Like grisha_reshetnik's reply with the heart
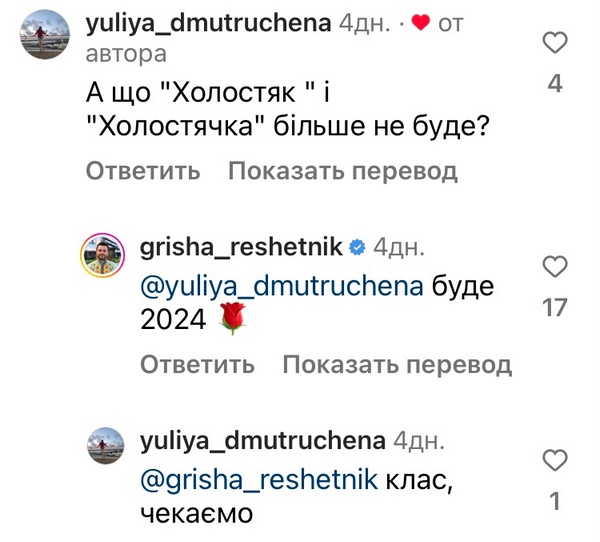The image size is (600, 542). click(x=555, y=267)
